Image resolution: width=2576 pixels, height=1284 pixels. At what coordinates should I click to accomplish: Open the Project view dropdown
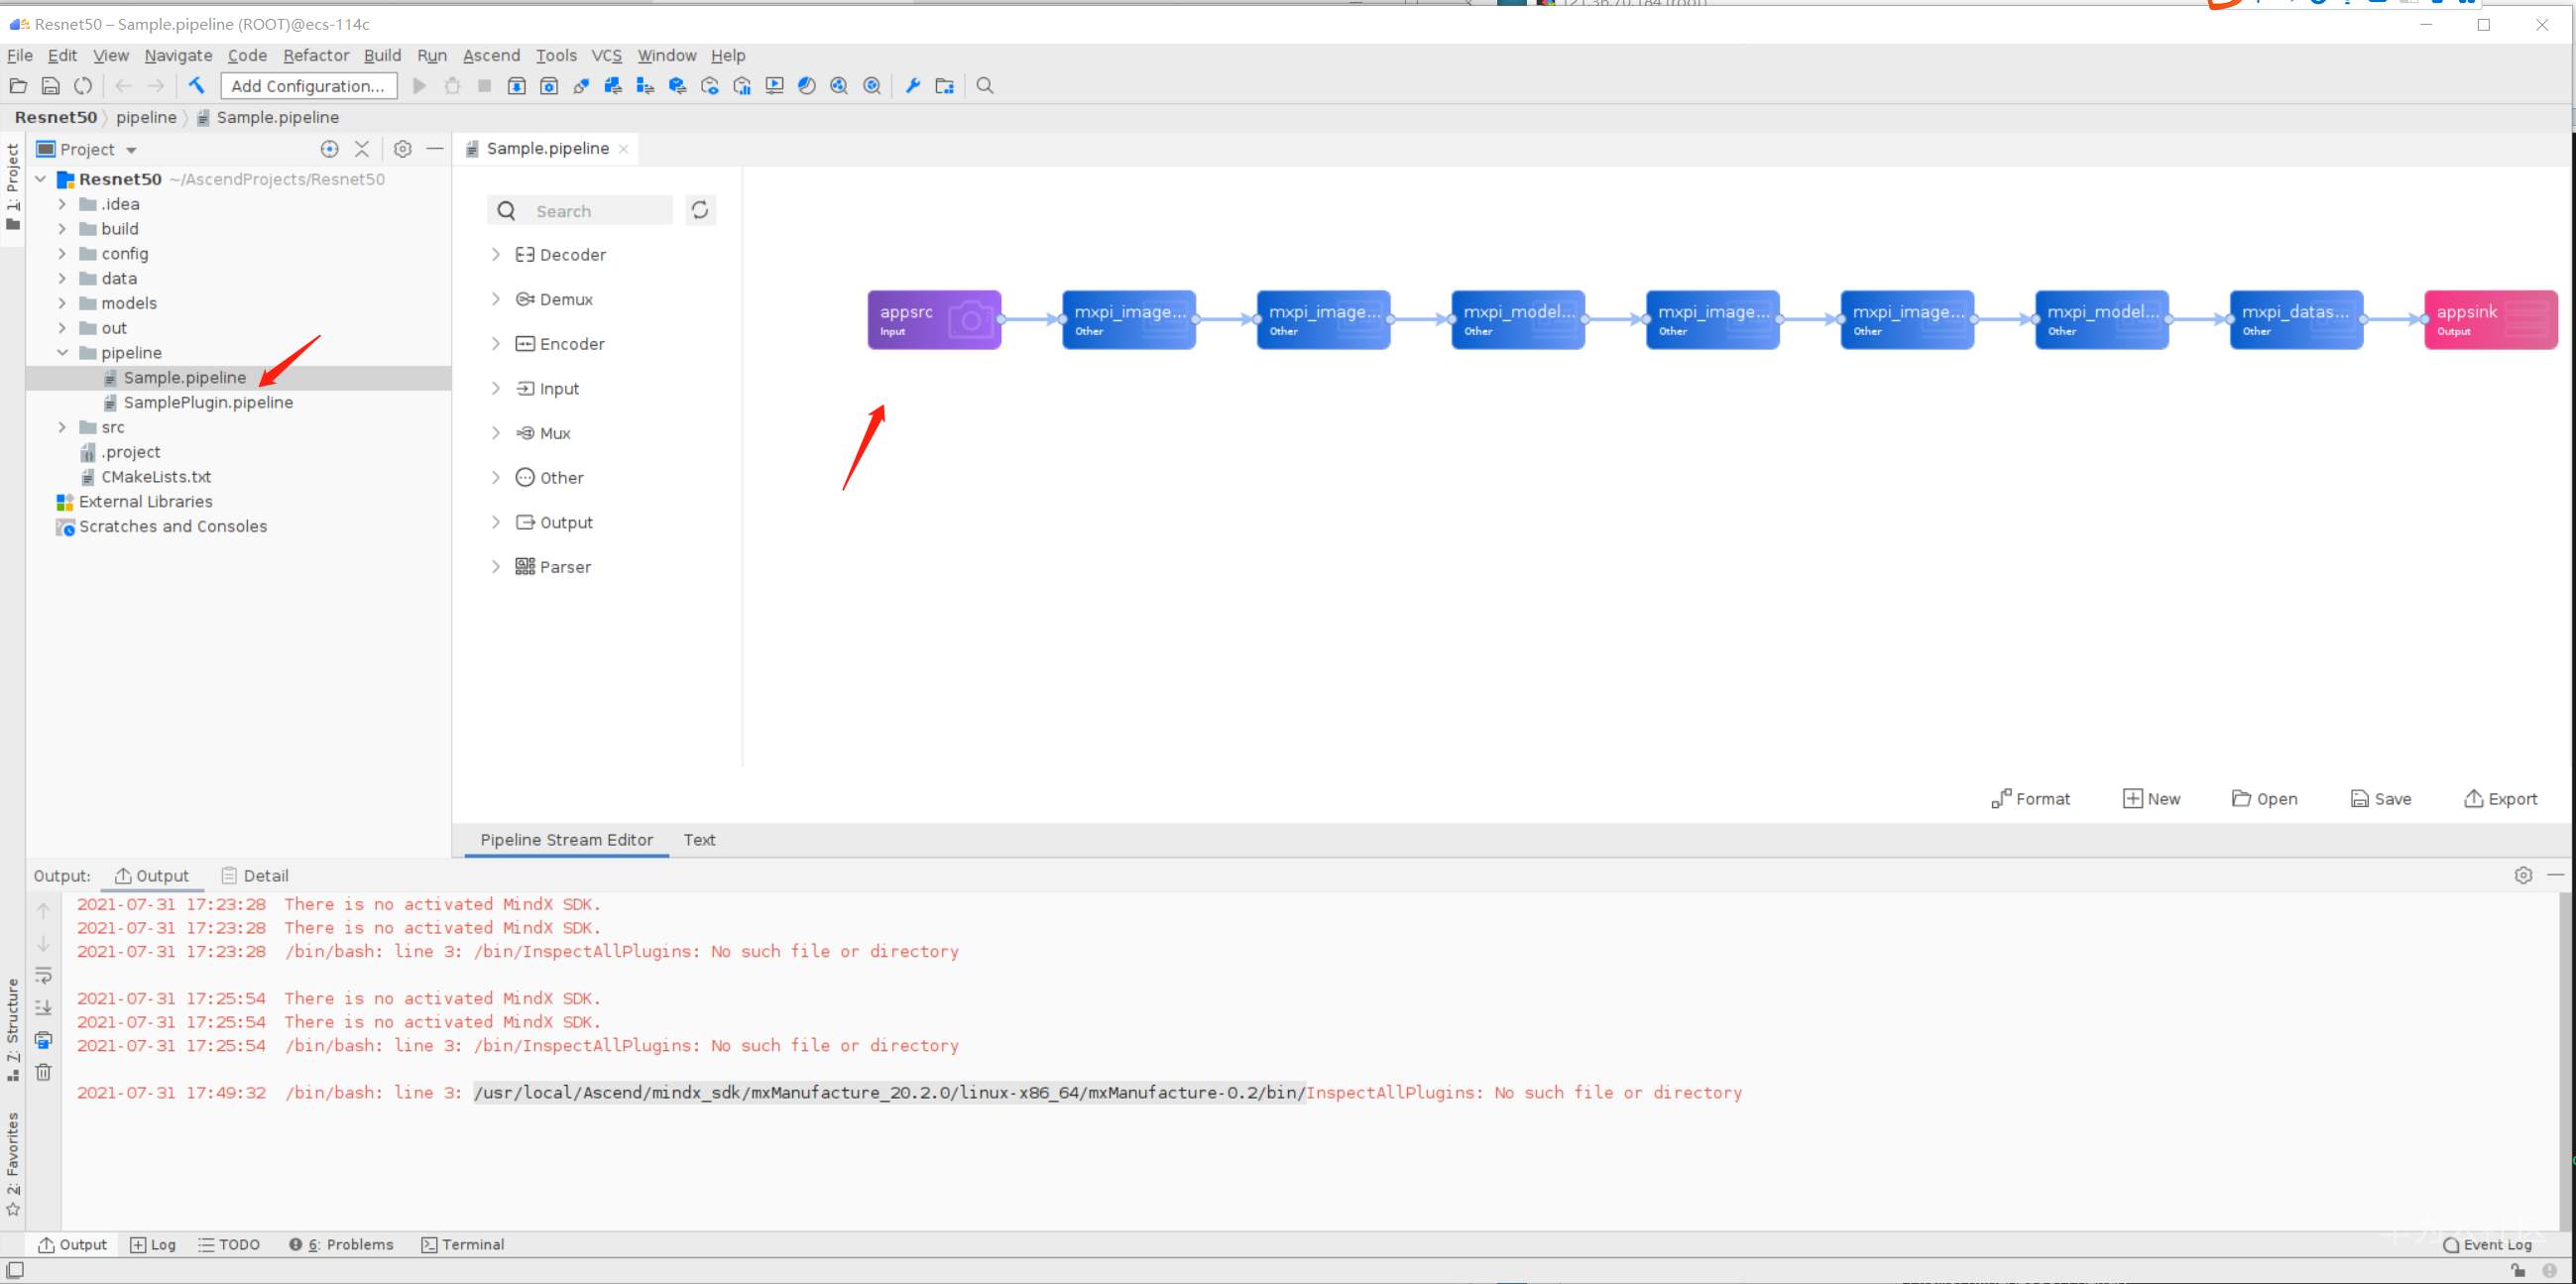(x=131, y=150)
